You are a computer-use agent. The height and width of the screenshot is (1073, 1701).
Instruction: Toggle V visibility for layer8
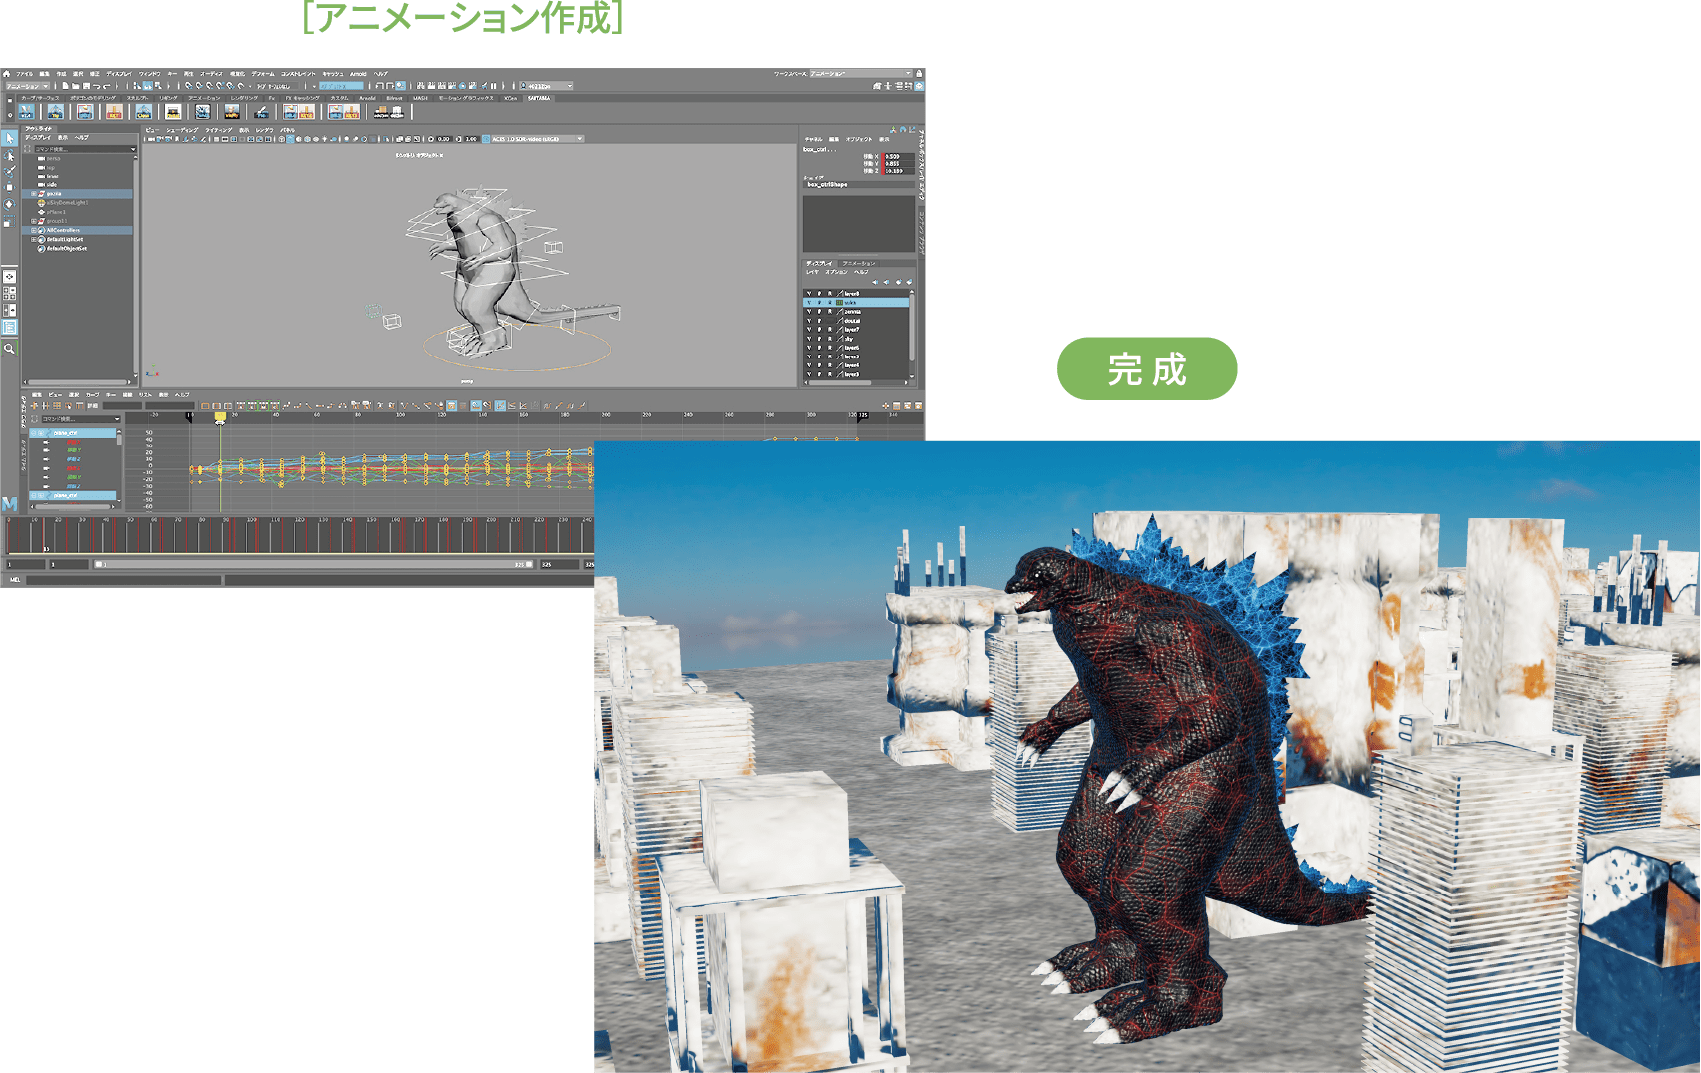pyautogui.click(x=809, y=294)
